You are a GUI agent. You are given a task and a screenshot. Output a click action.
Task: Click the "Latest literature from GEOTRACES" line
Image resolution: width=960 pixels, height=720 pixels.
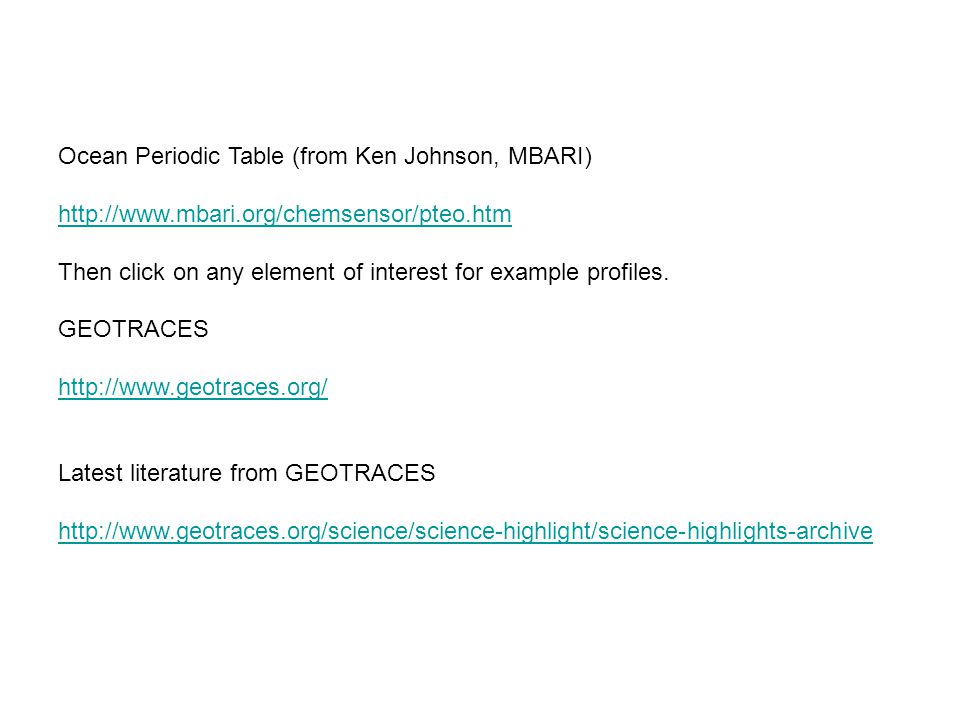point(247,473)
